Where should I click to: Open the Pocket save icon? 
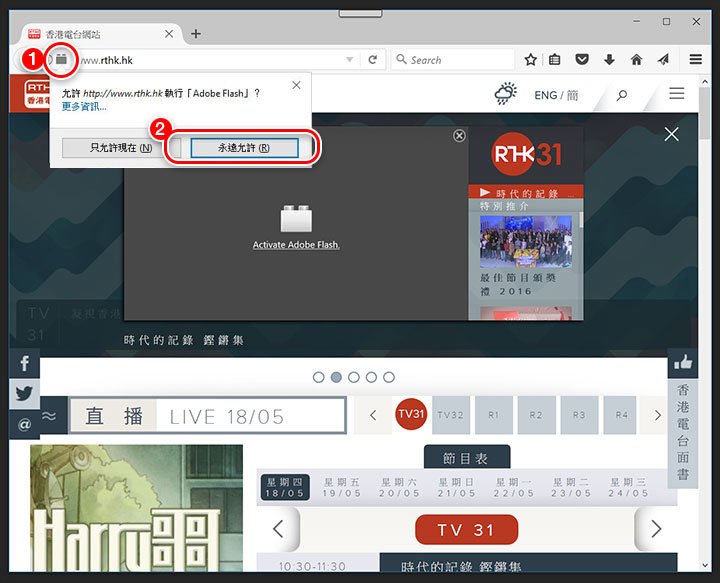582,60
